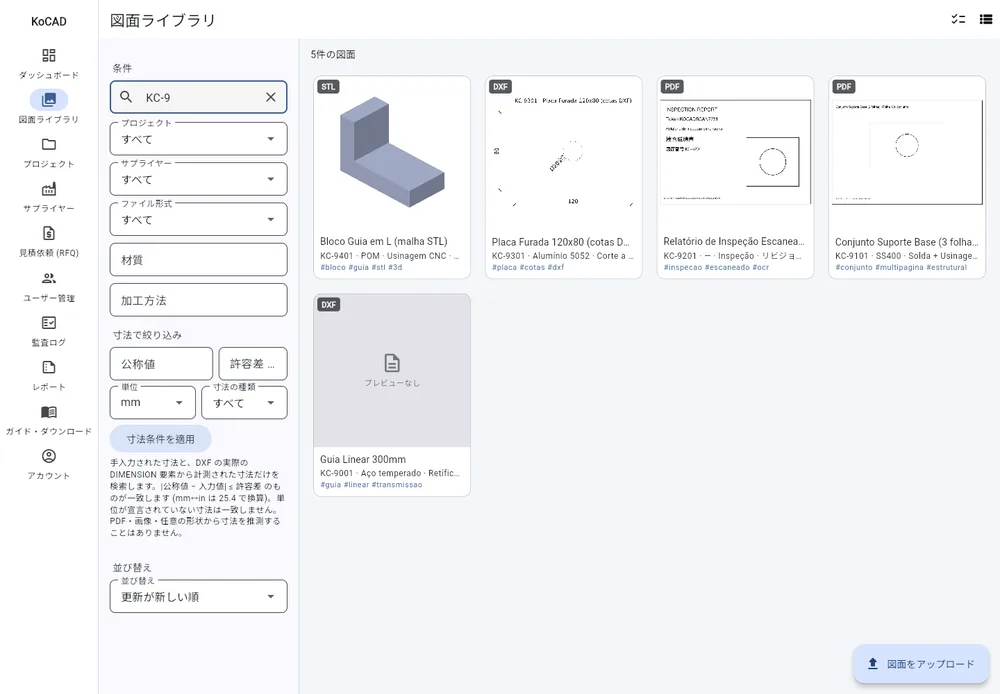1000x694 pixels.
Task: Open レポート icon in sidebar
Action: coord(48,367)
